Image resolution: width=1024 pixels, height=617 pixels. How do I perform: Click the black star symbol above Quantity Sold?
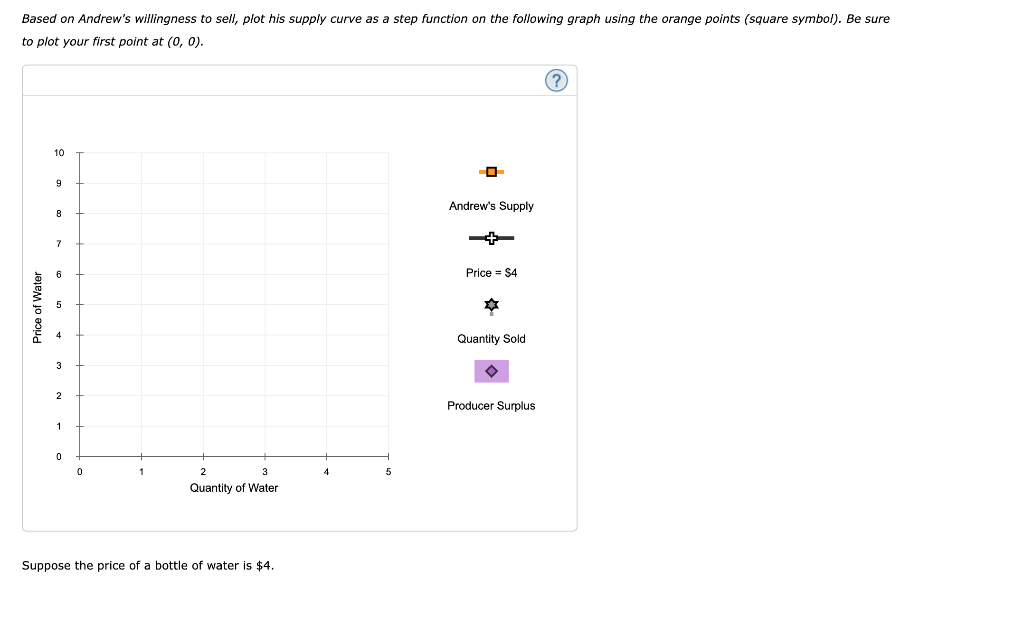pos(491,305)
